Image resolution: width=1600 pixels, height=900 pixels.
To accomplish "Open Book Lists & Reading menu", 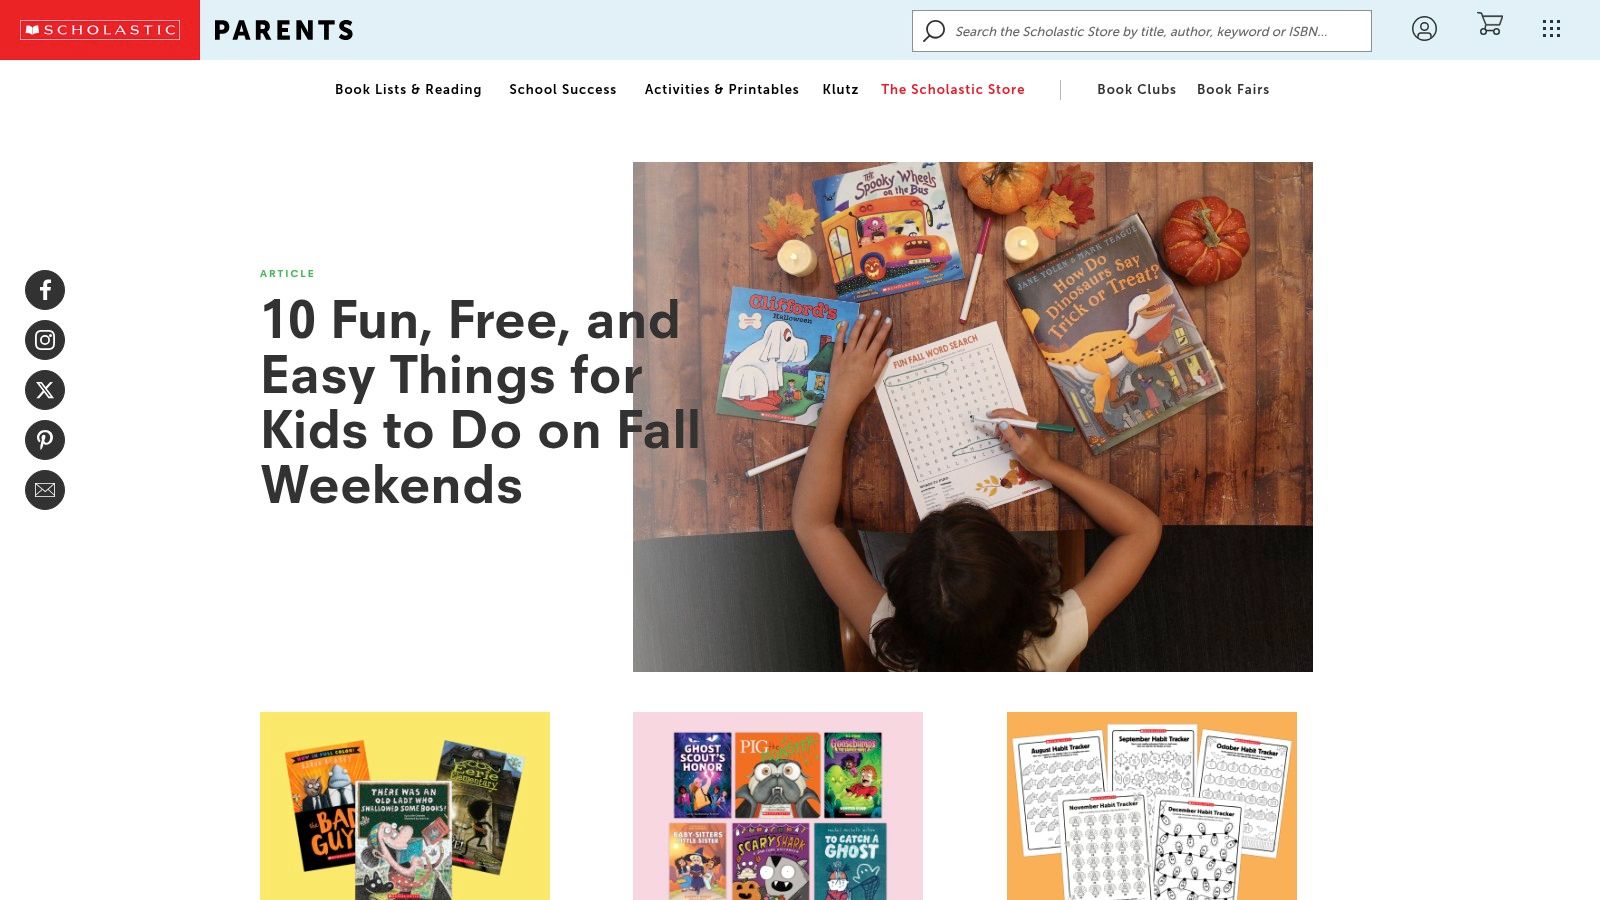I will coord(408,89).
